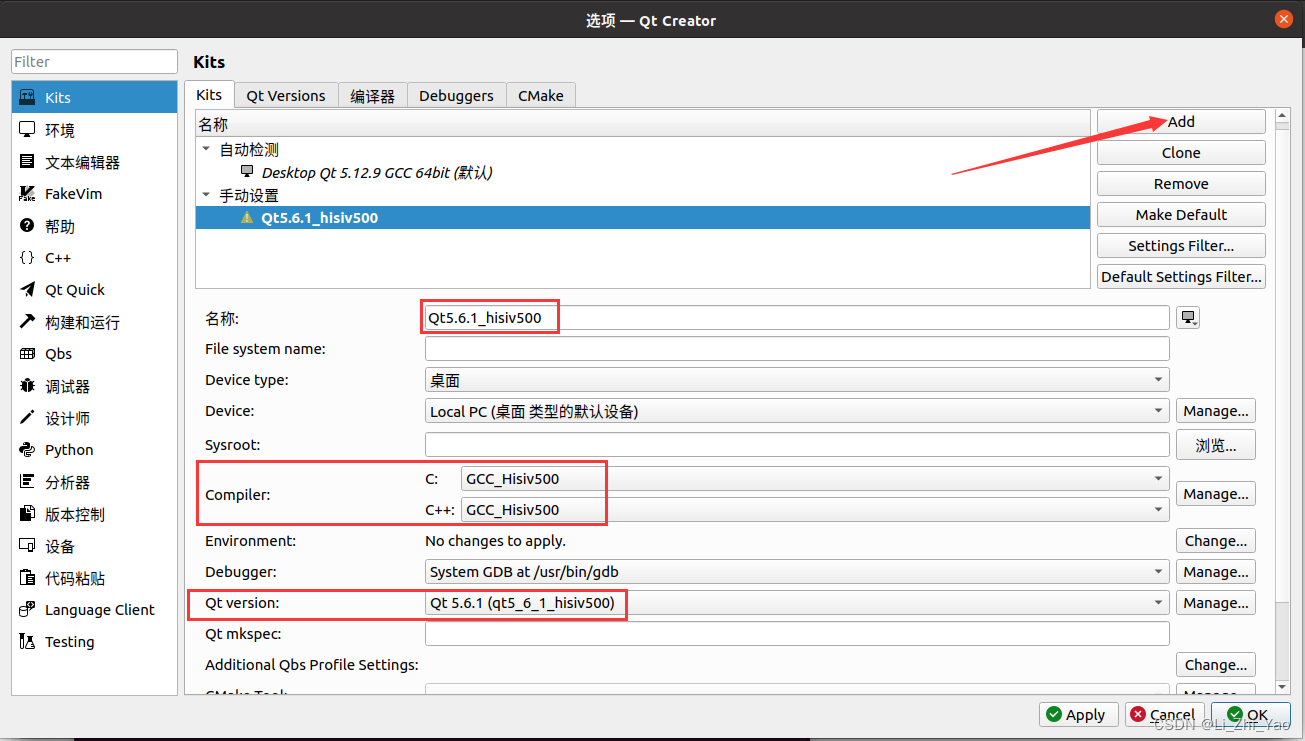
Task: Open the 分析器 settings icon
Action: point(28,481)
